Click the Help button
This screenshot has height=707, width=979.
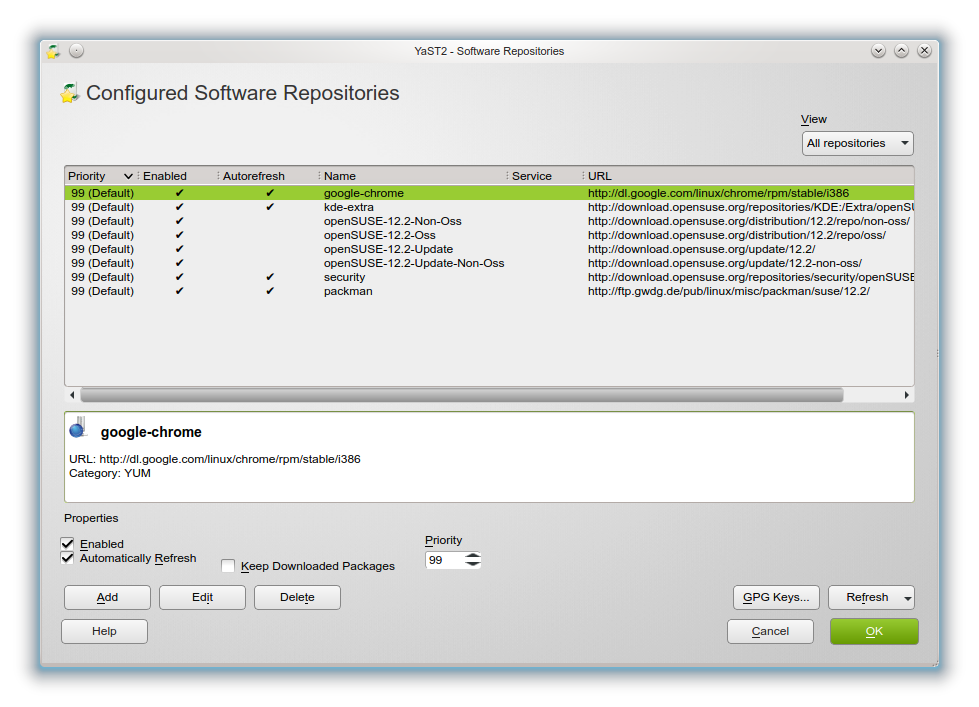point(104,631)
